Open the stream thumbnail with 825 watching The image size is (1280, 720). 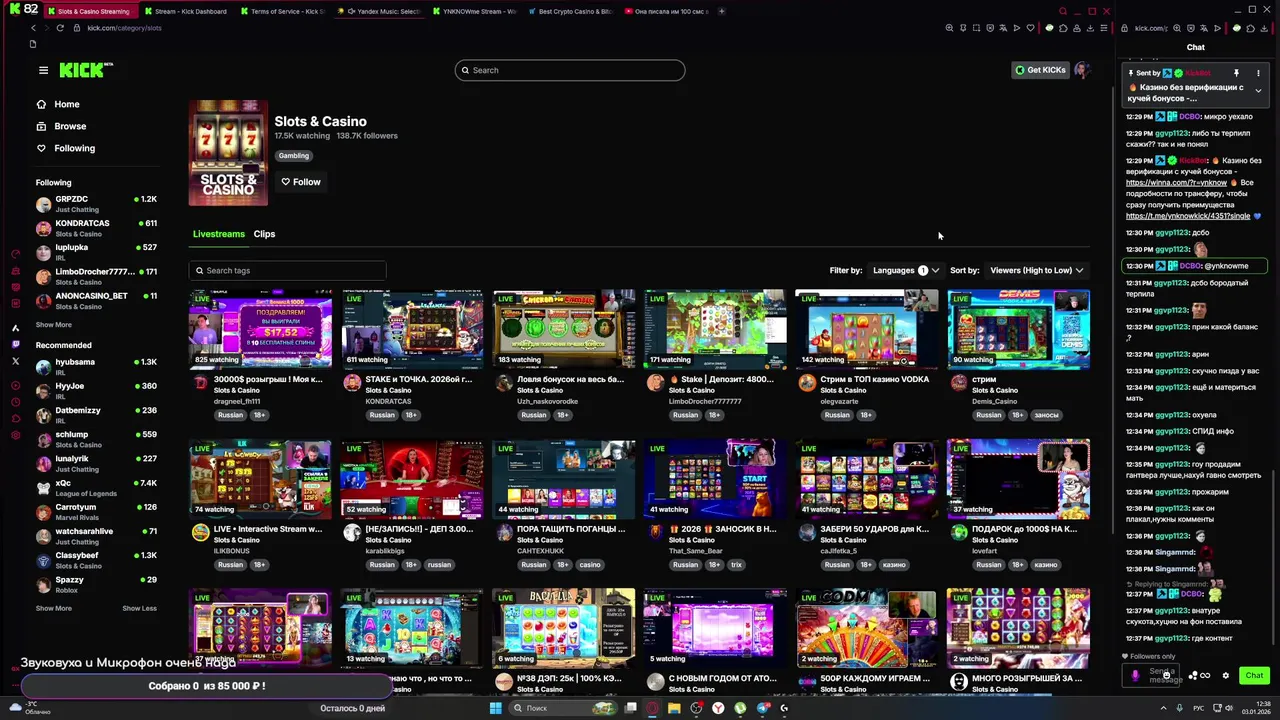pos(260,329)
